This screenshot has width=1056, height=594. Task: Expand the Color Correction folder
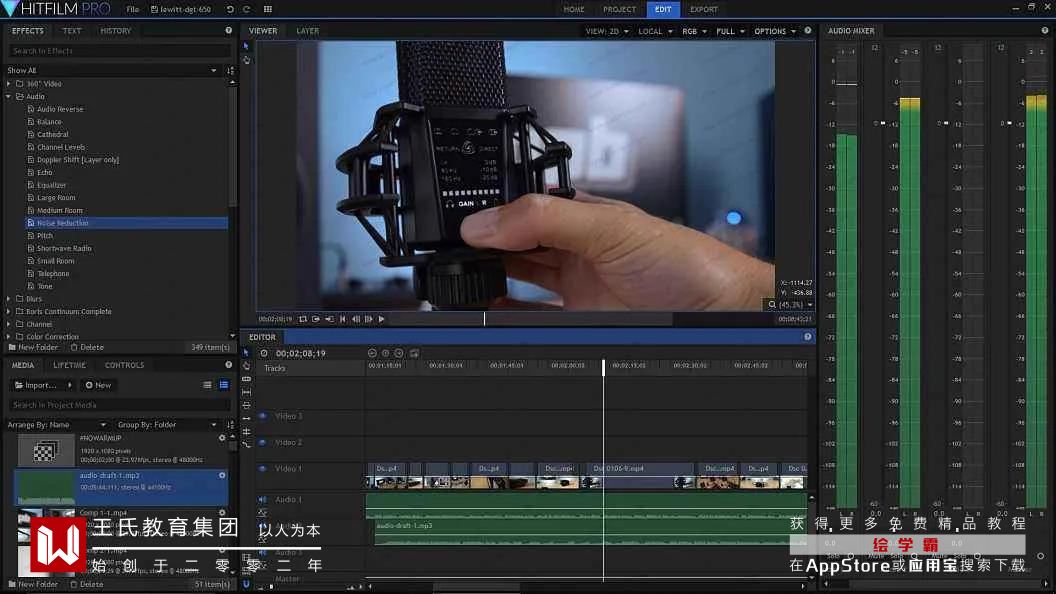click(9, 336)
